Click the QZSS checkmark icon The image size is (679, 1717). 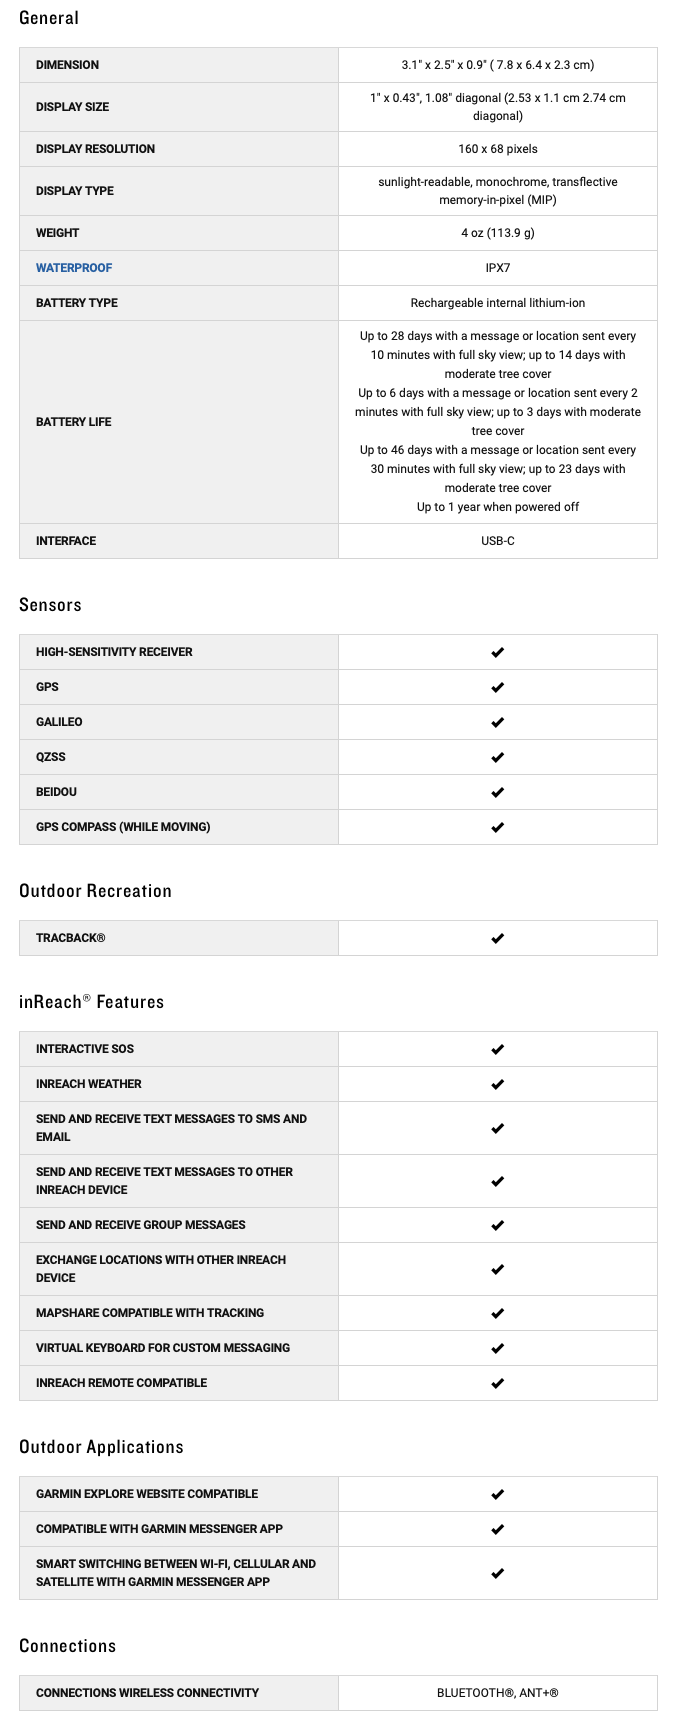point(498,757)
